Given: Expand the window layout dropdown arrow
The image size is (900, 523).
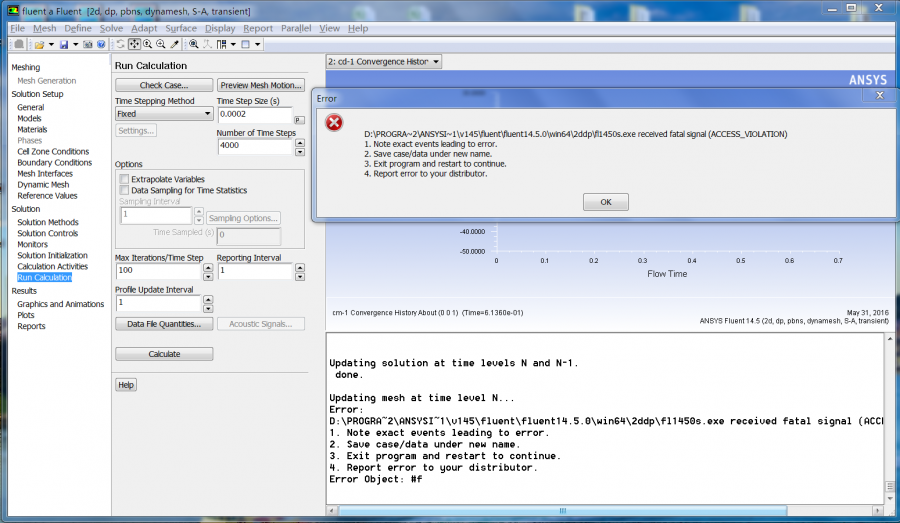Looking at the screenshot, I should 233,44.
